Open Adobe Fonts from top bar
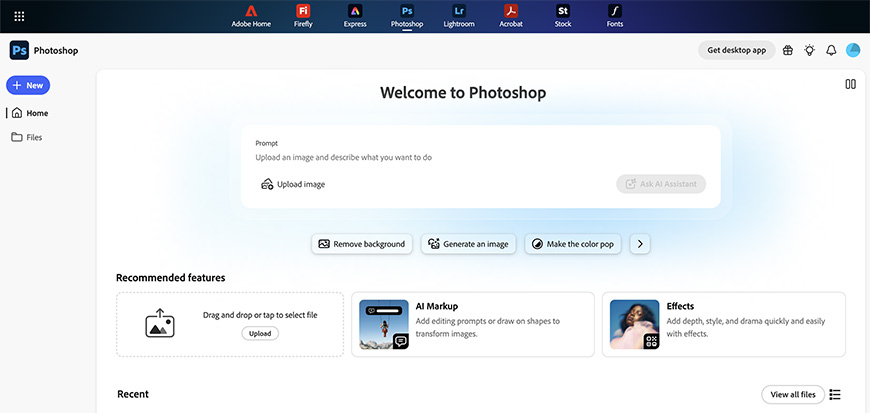This screenshot has height=413, width=870. click(615, 16)
